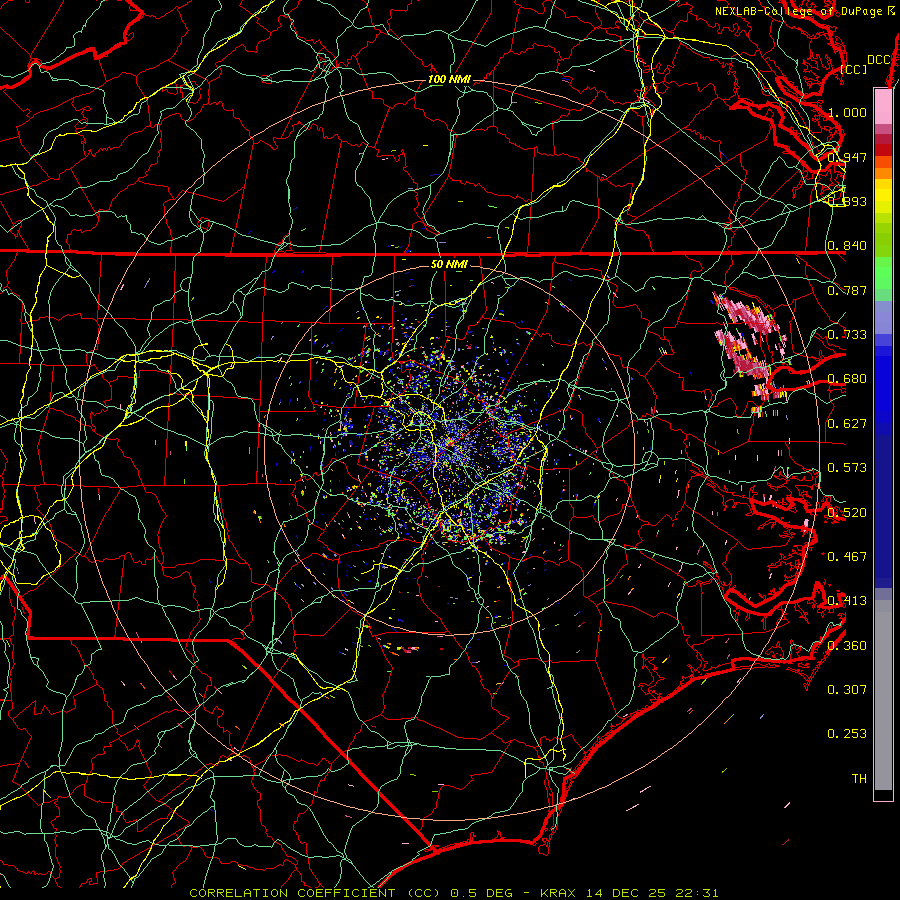The height and width of the screenshot is (900, 900).
Task: Select the 0.840 scale value
Action: pos(847,246)
